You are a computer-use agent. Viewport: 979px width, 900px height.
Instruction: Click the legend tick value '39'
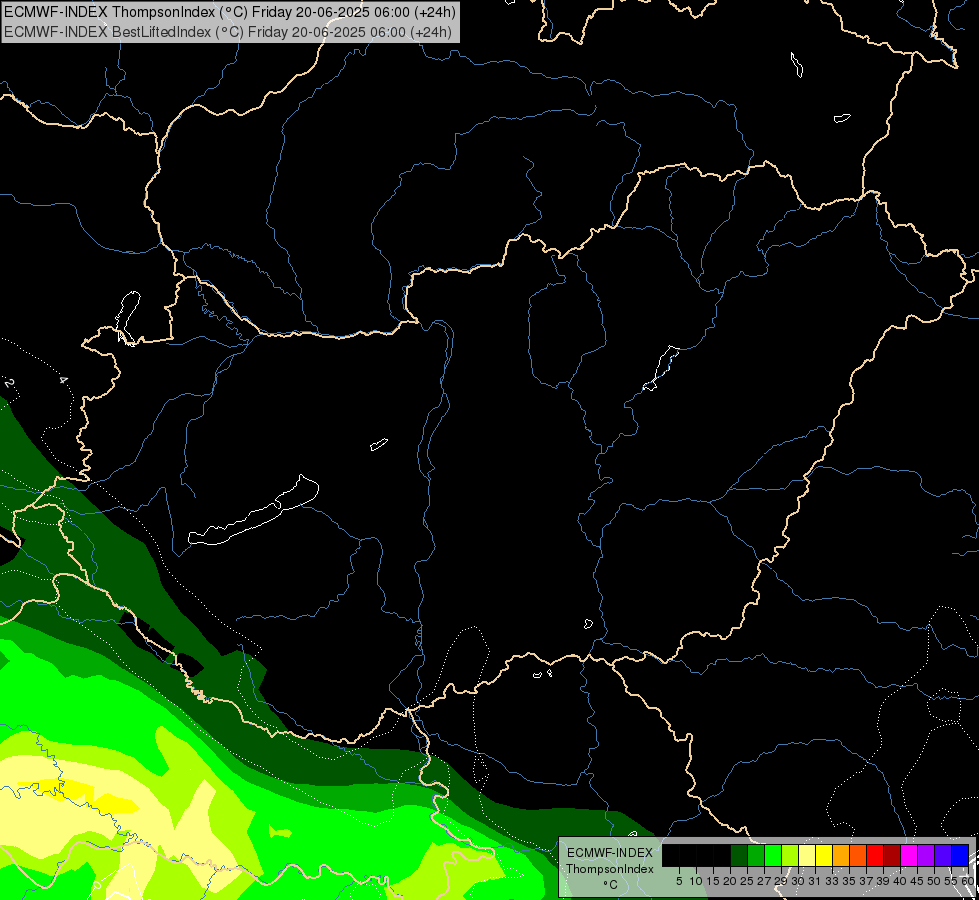[x=883, y=881]
